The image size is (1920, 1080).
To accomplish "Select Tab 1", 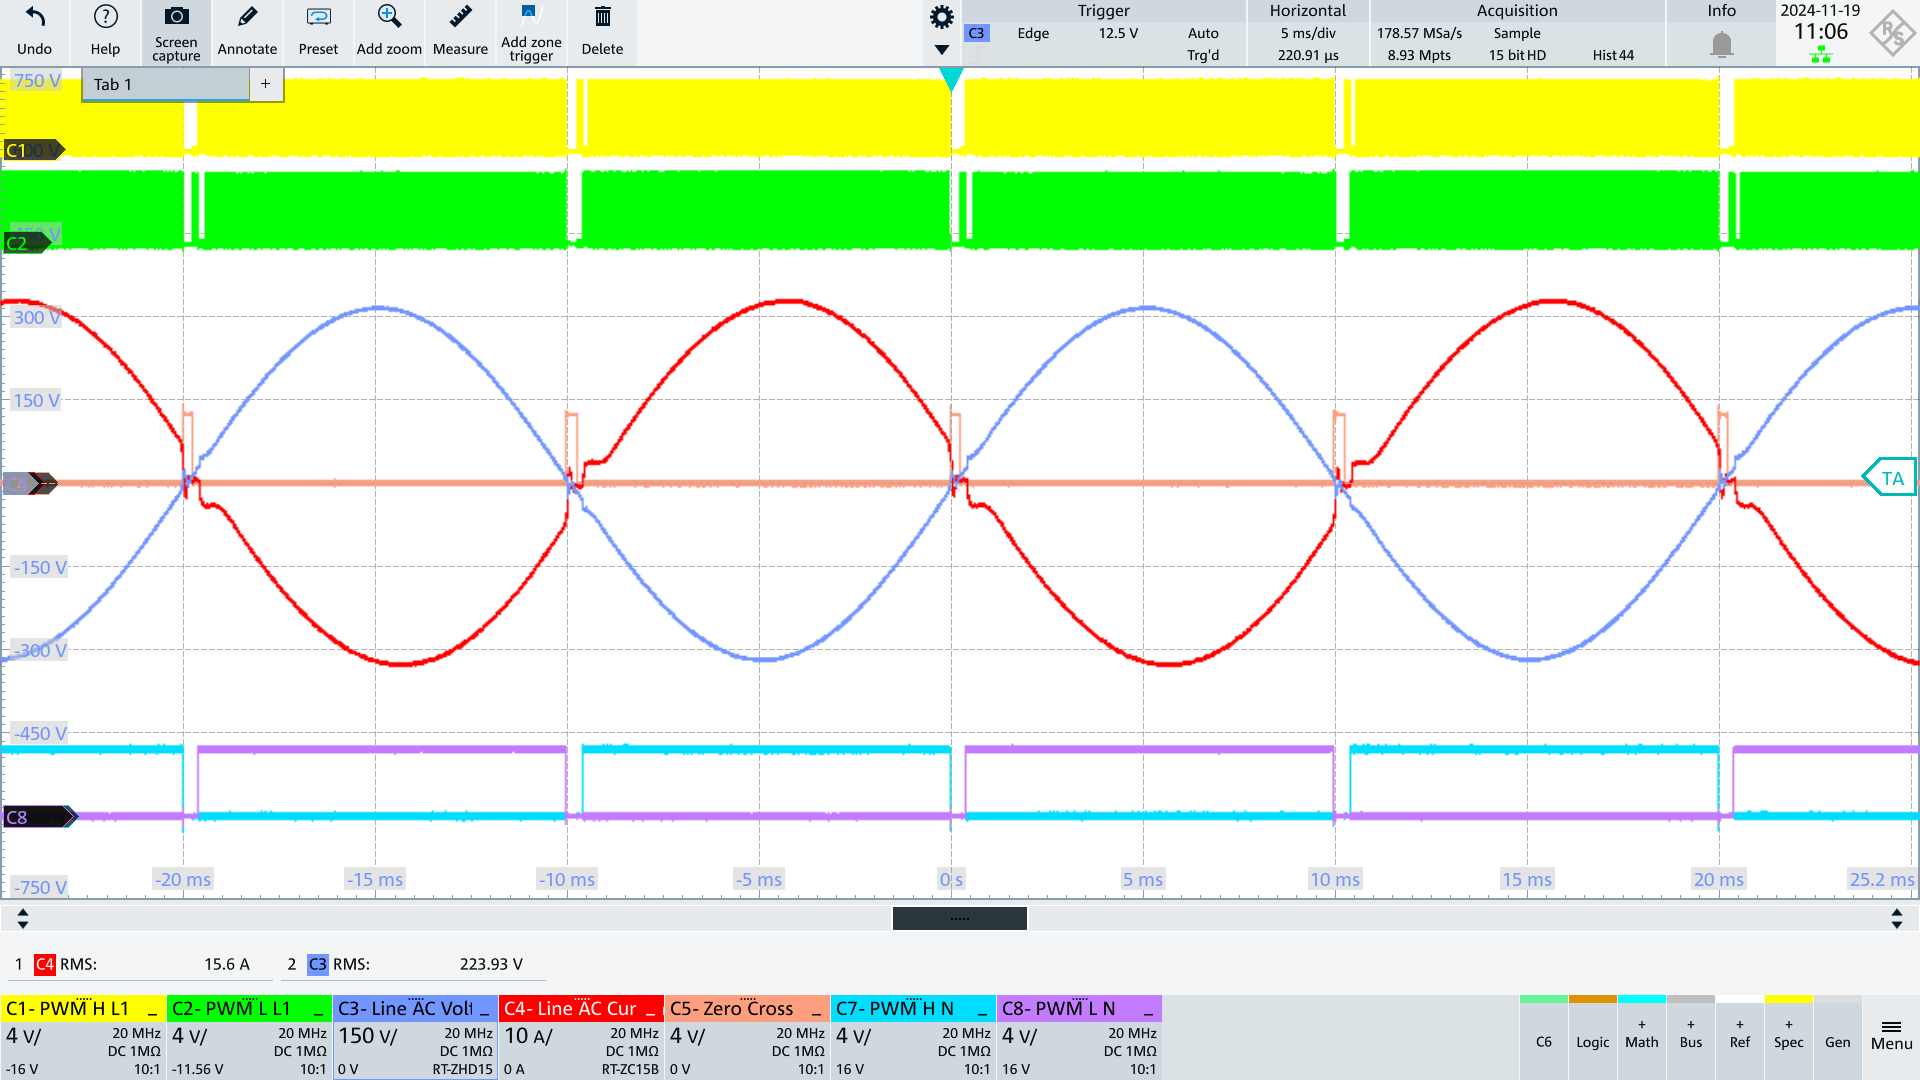I will click(166, 84).
